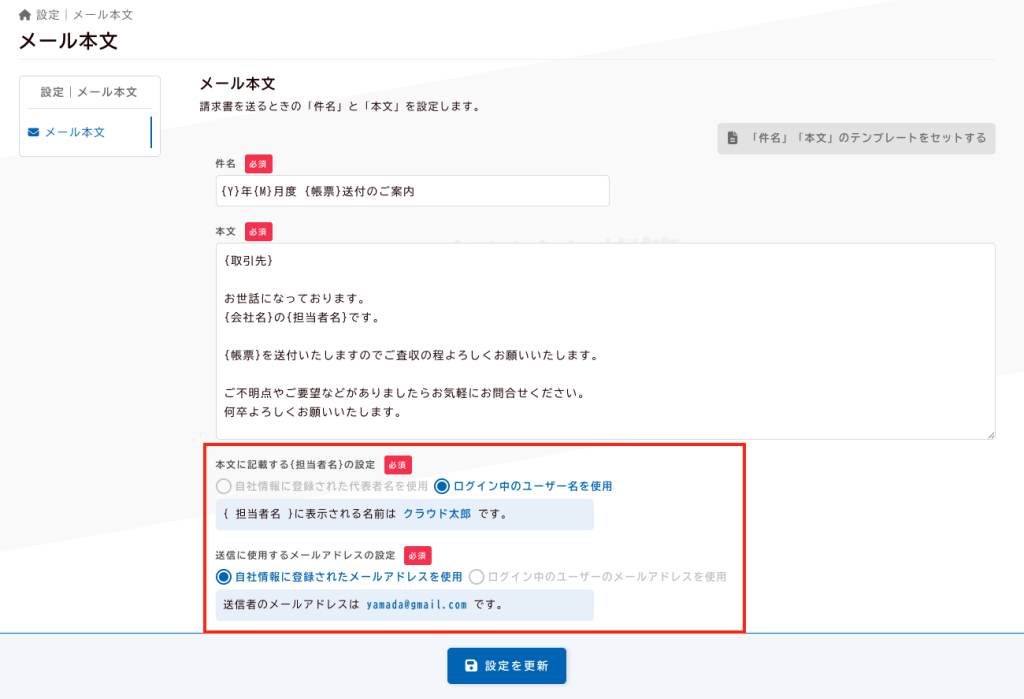Click the 設定｜メール本文 sidebar header
Image resolution: width=1024 pixels, height=699 pixels.
pyautogui.click(x=89, y=92)
